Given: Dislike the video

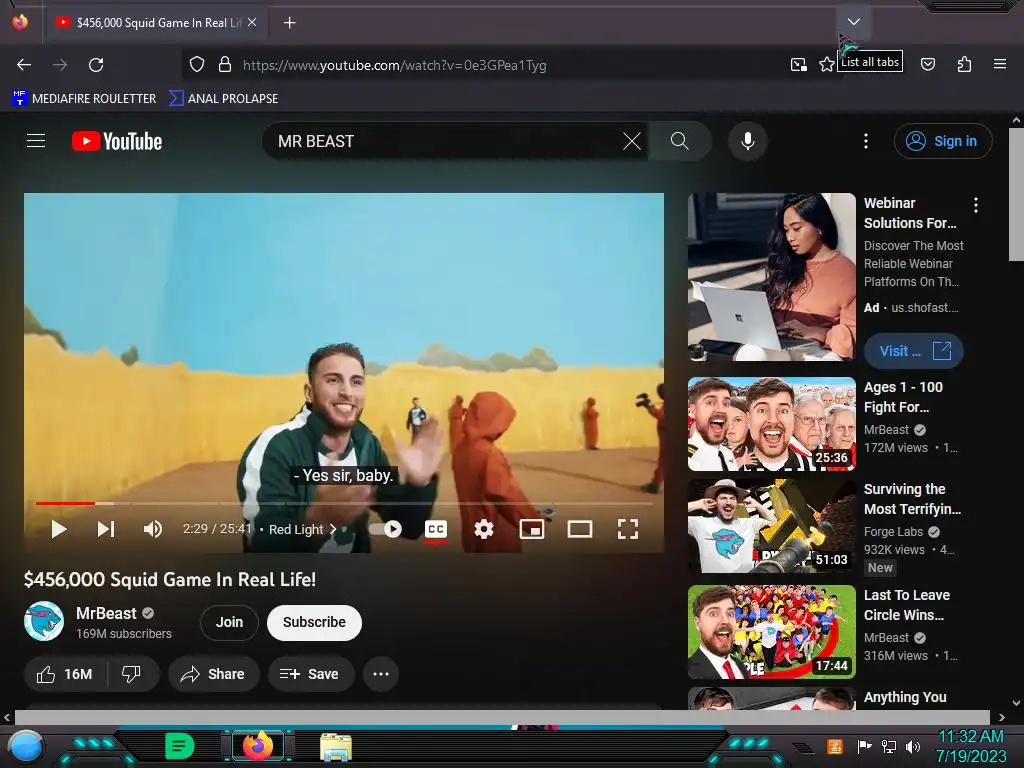Looking at the screenshot, I should 132,674.
